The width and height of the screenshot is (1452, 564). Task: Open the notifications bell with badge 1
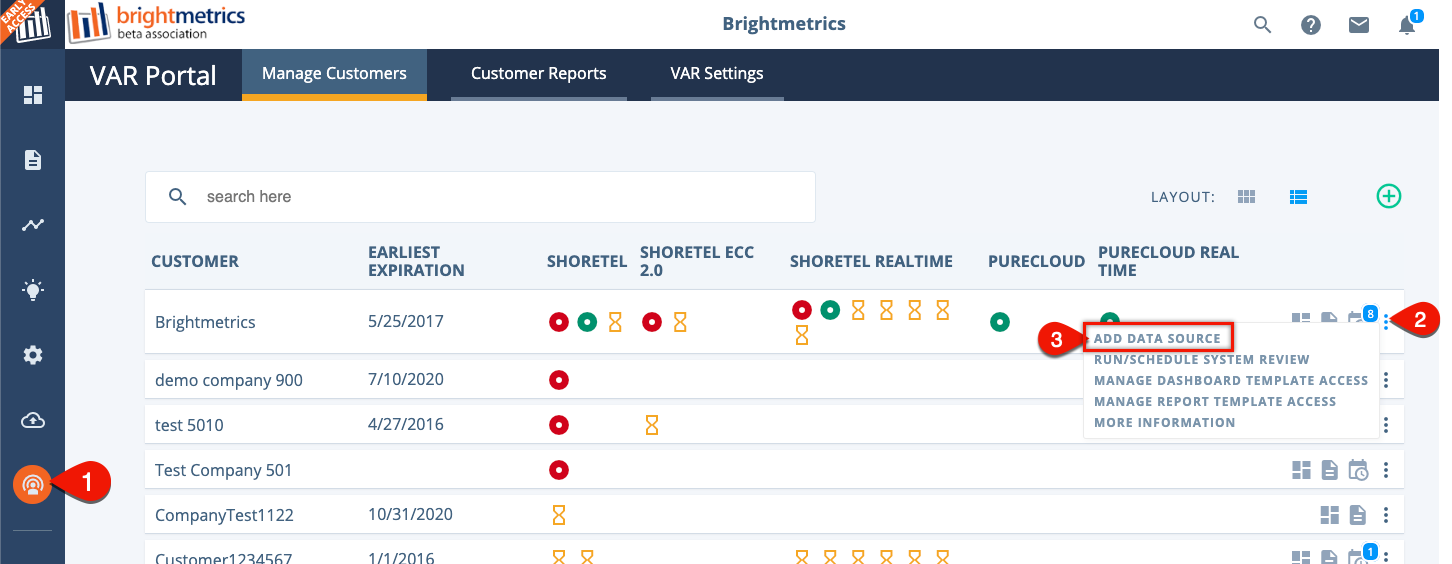[1408, 24]
